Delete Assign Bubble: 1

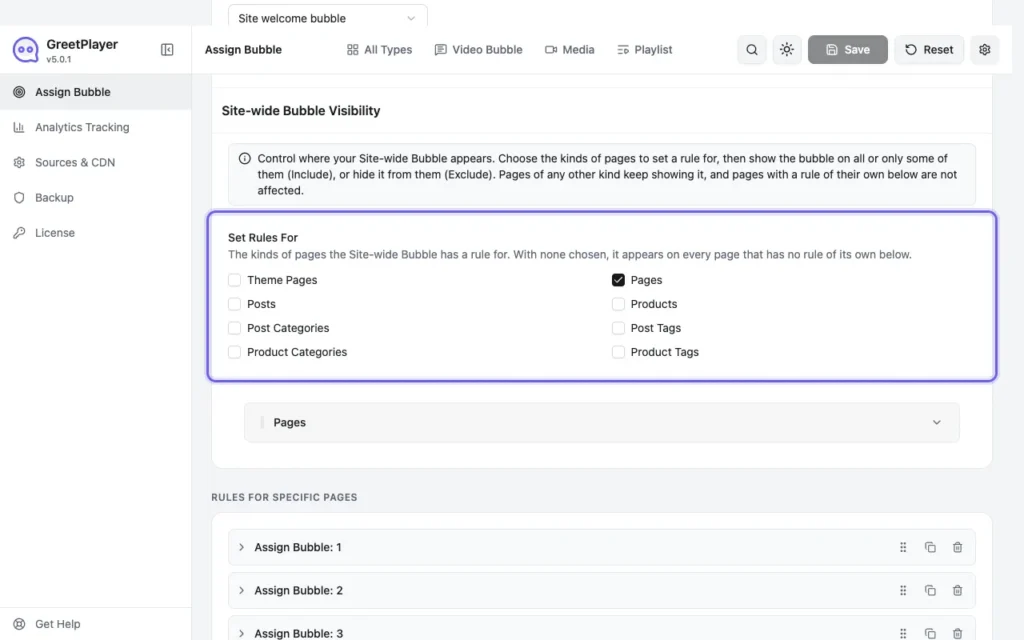pos(957,547)
